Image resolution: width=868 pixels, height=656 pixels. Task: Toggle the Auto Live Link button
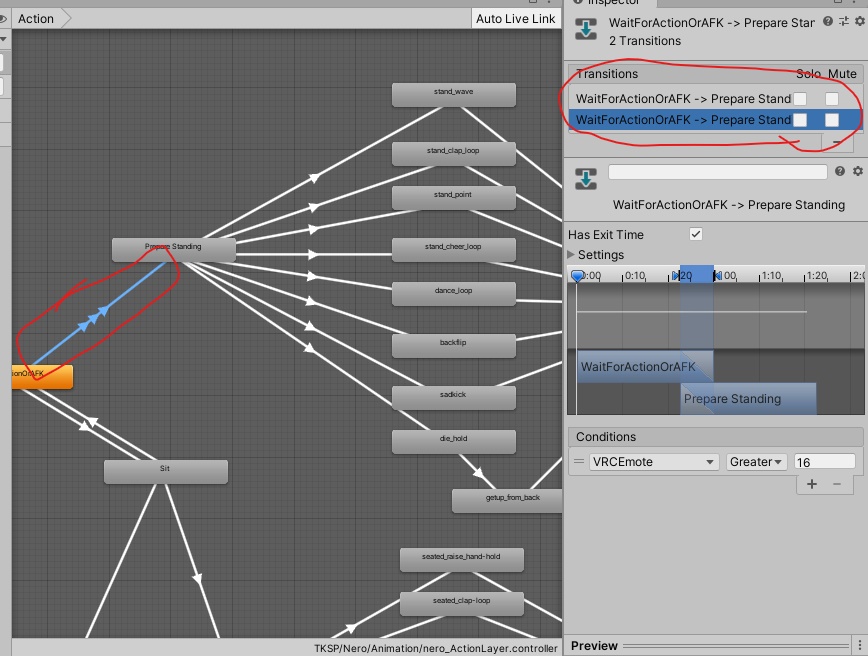[x=515, y=19]
